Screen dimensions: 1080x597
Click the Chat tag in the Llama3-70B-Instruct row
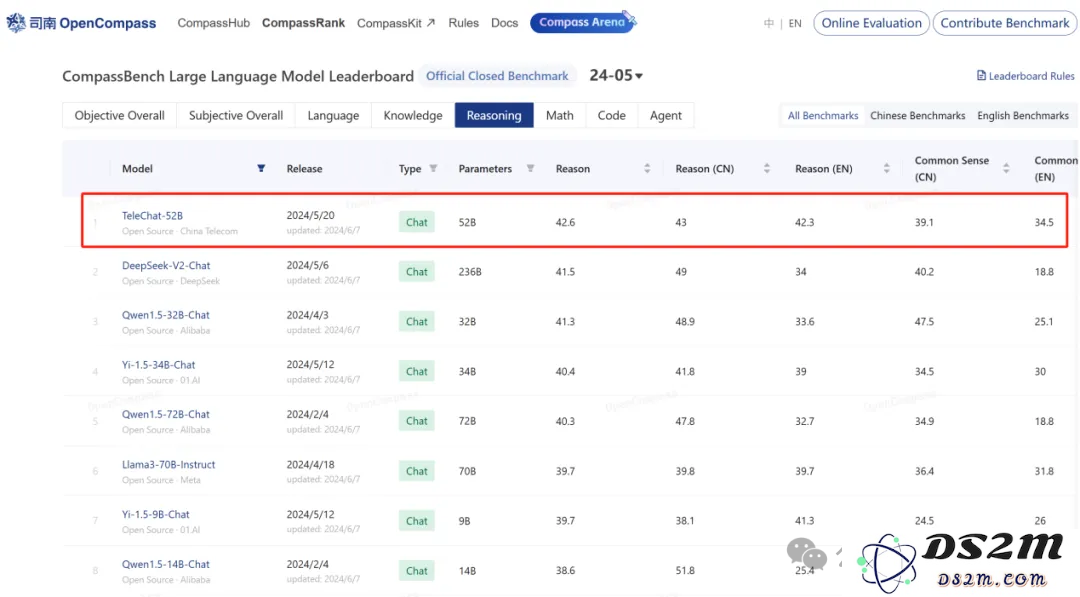(417, 471)
